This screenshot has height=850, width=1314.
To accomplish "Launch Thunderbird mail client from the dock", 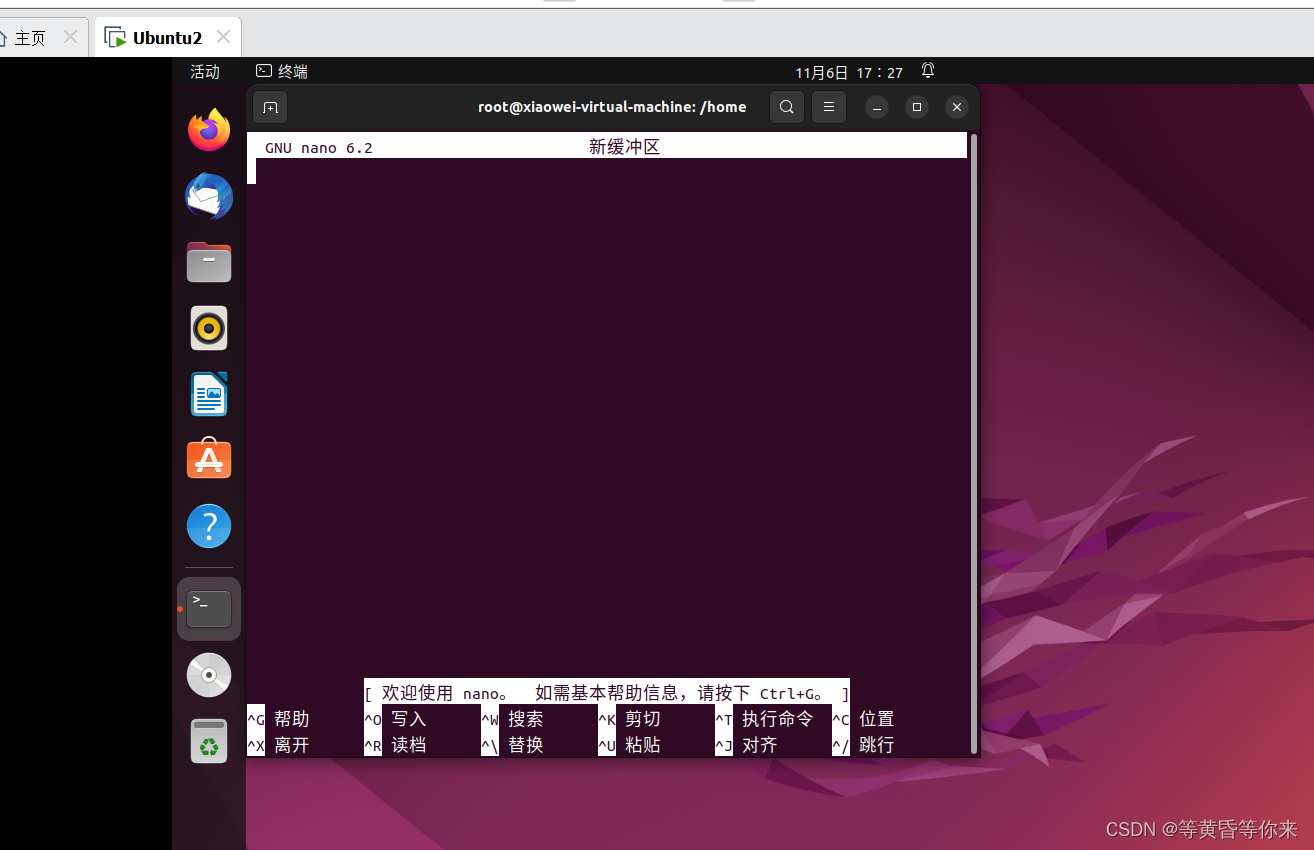I will 208,197.
